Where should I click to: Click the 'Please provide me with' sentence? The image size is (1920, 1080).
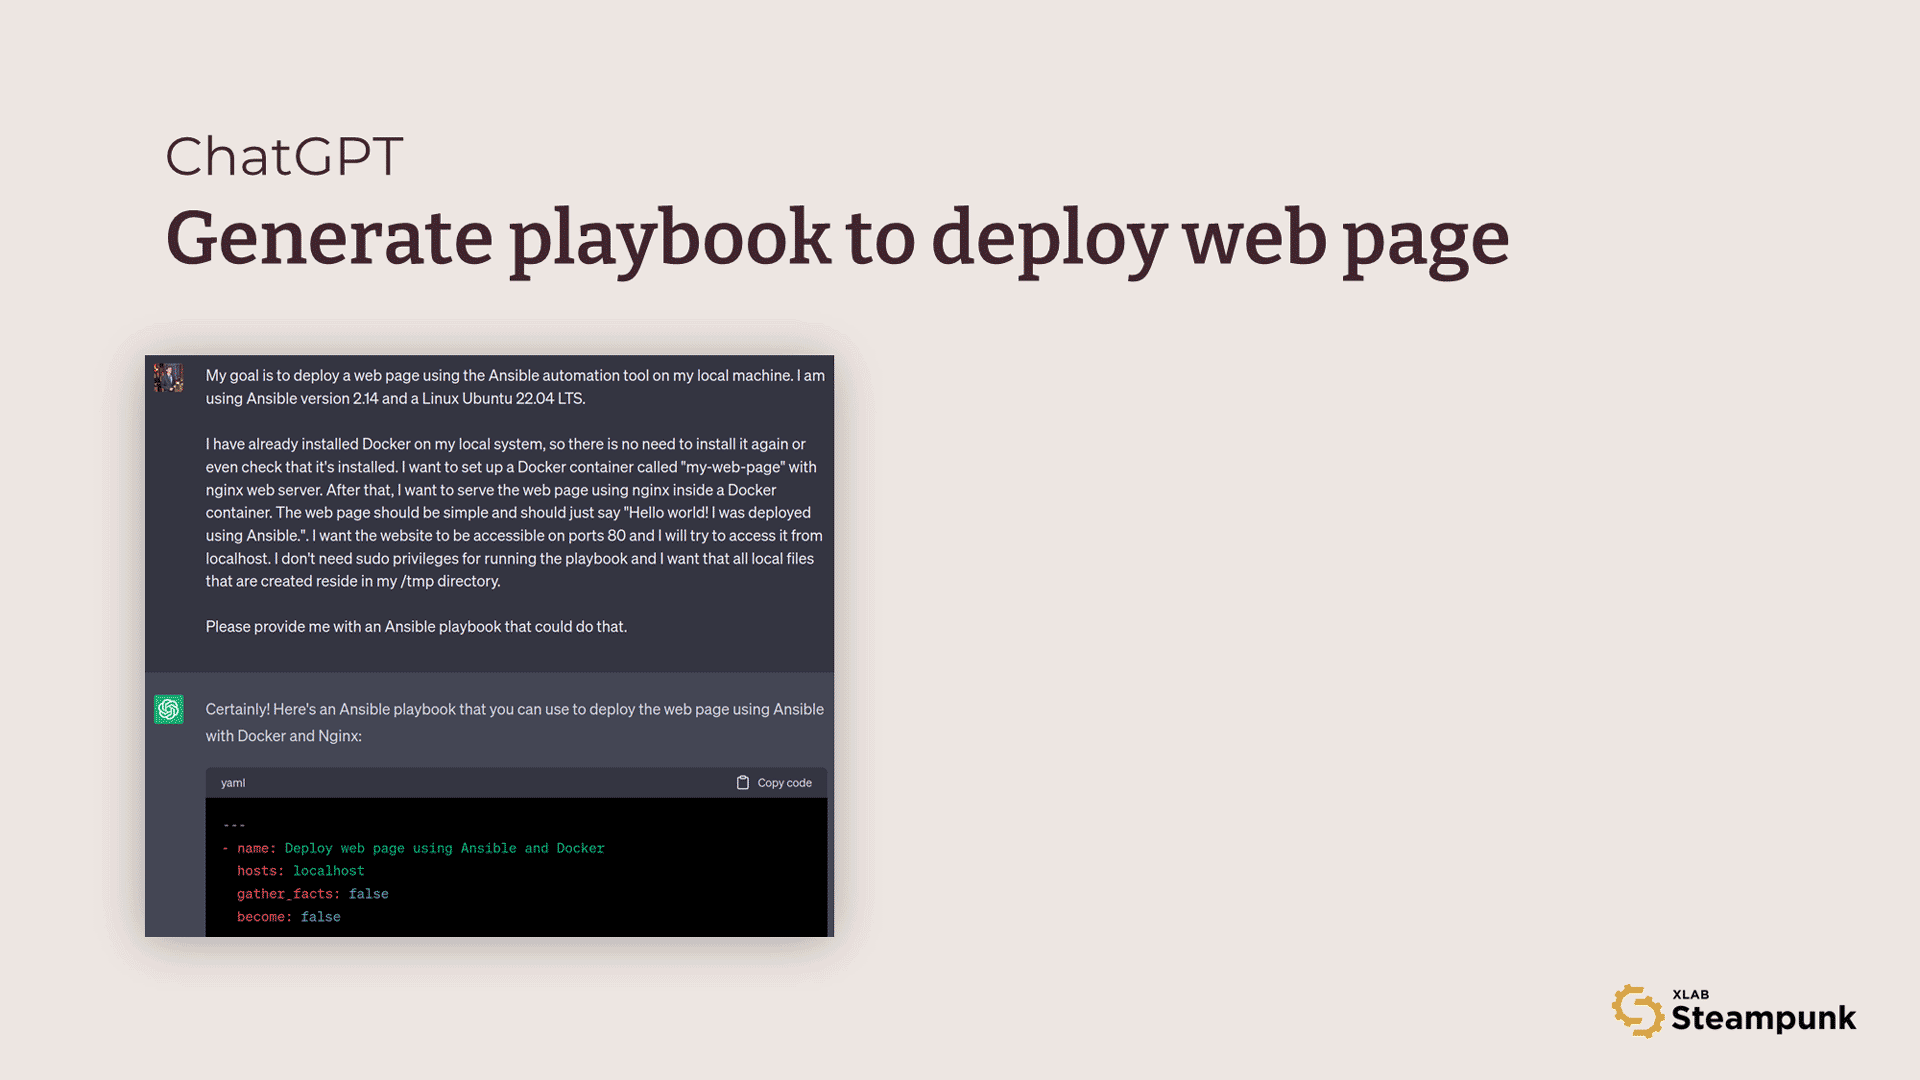(416, 627)
